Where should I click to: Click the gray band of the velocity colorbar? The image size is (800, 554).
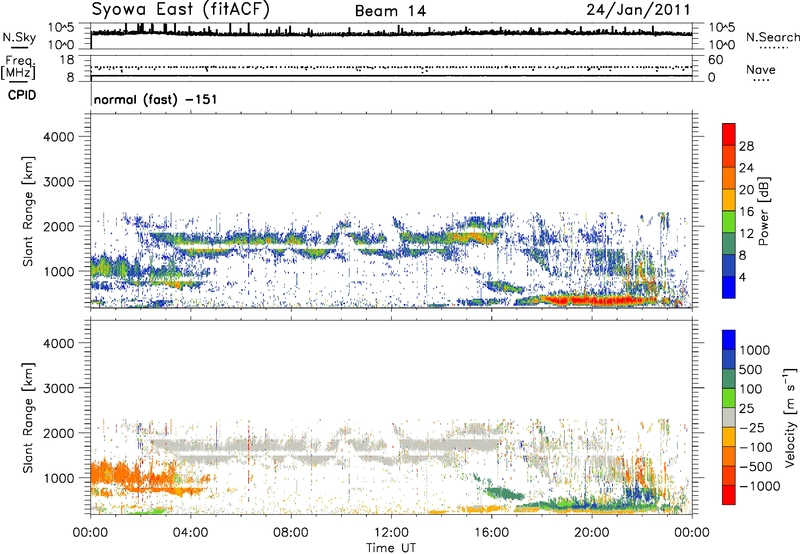click(729, 418)
